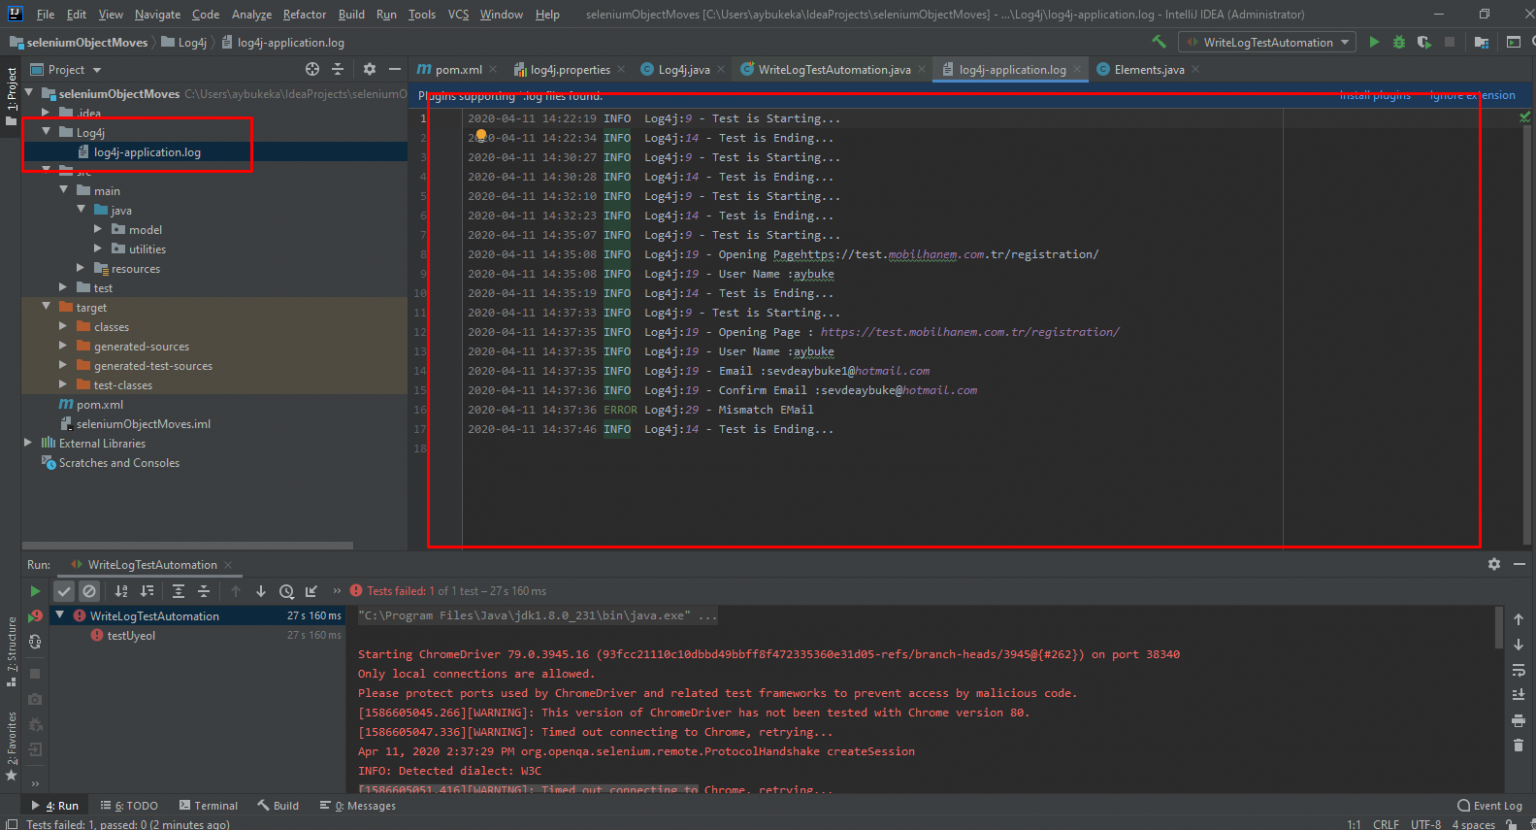Screen dimensions: 1536x830
Task: Close the log4j-application.log editor tab
Action: click(1077, 69)
